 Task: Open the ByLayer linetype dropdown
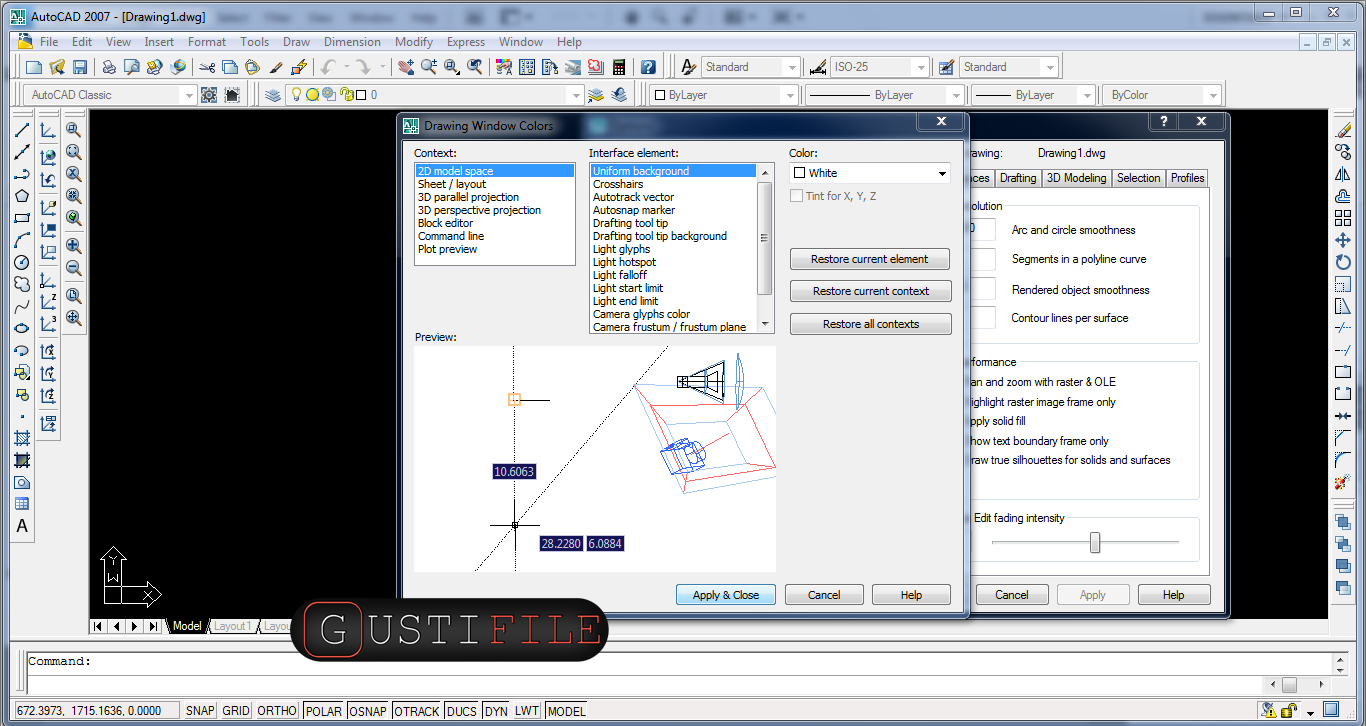884,95
